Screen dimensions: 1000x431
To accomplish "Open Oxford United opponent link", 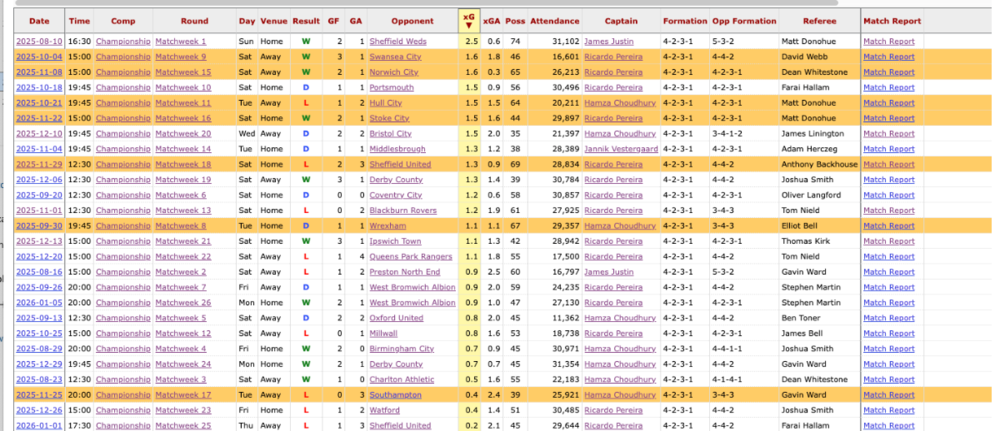I will point(397,318).
